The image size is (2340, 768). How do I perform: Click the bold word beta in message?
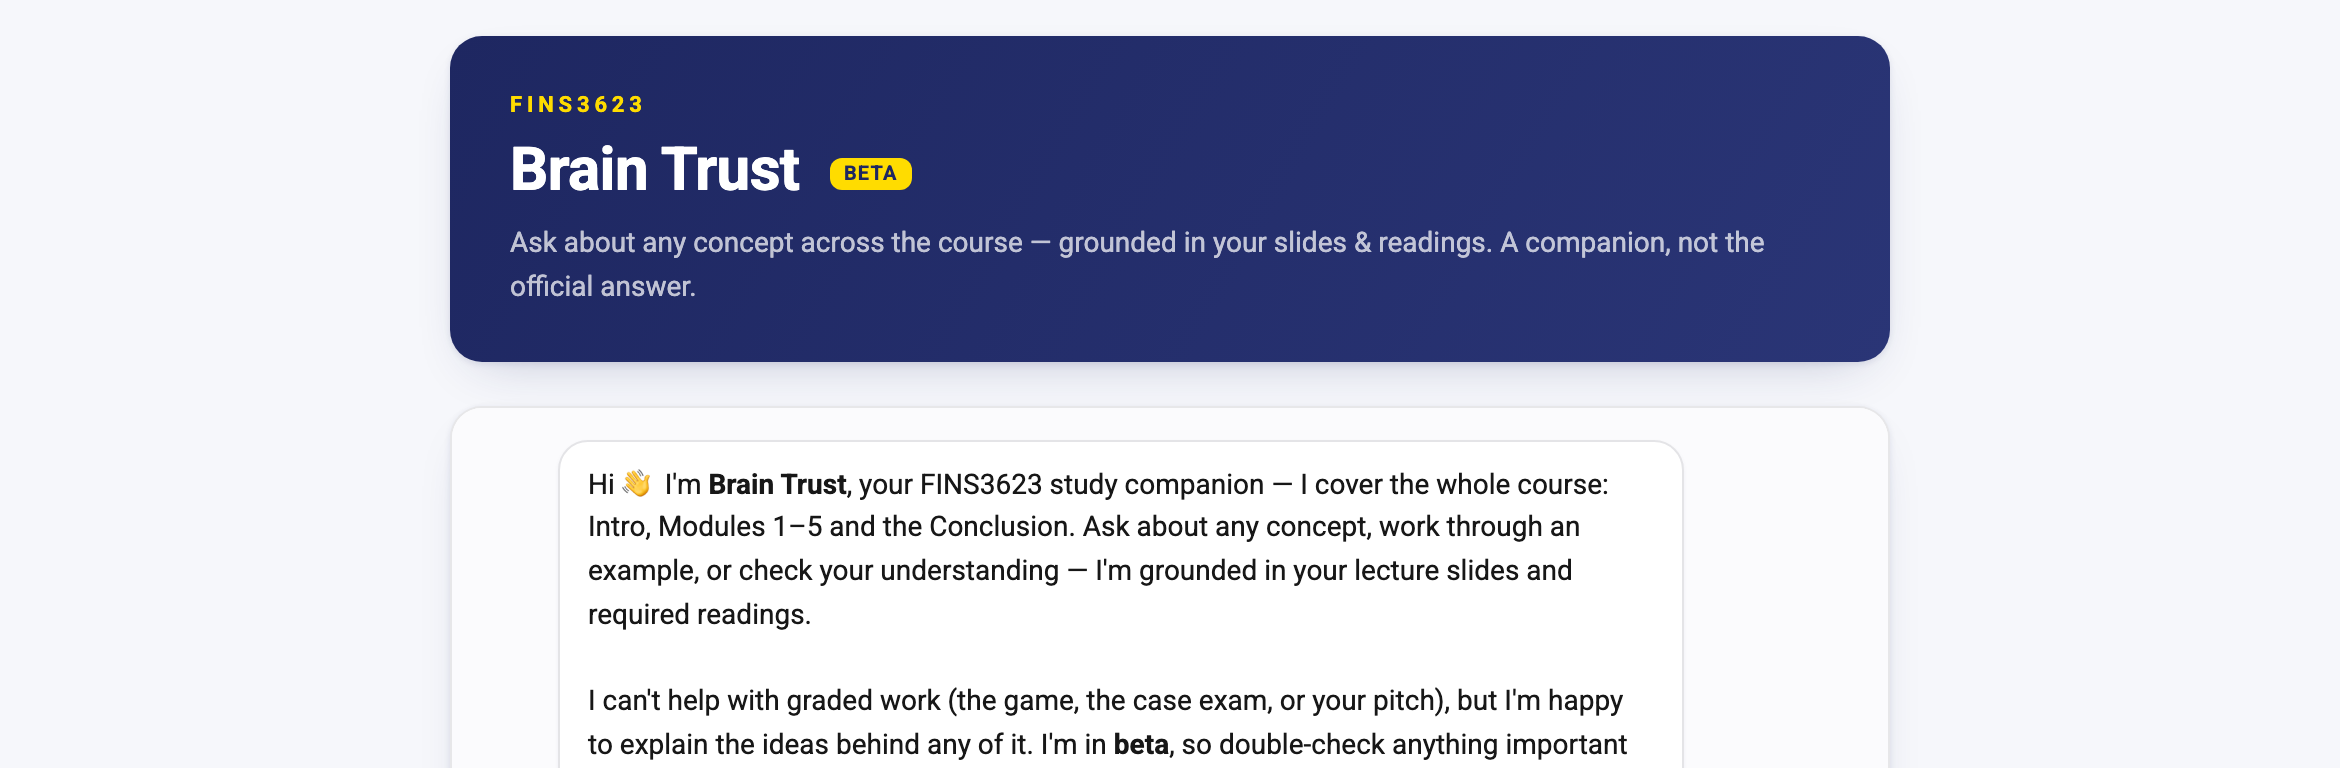point(1141,744)
